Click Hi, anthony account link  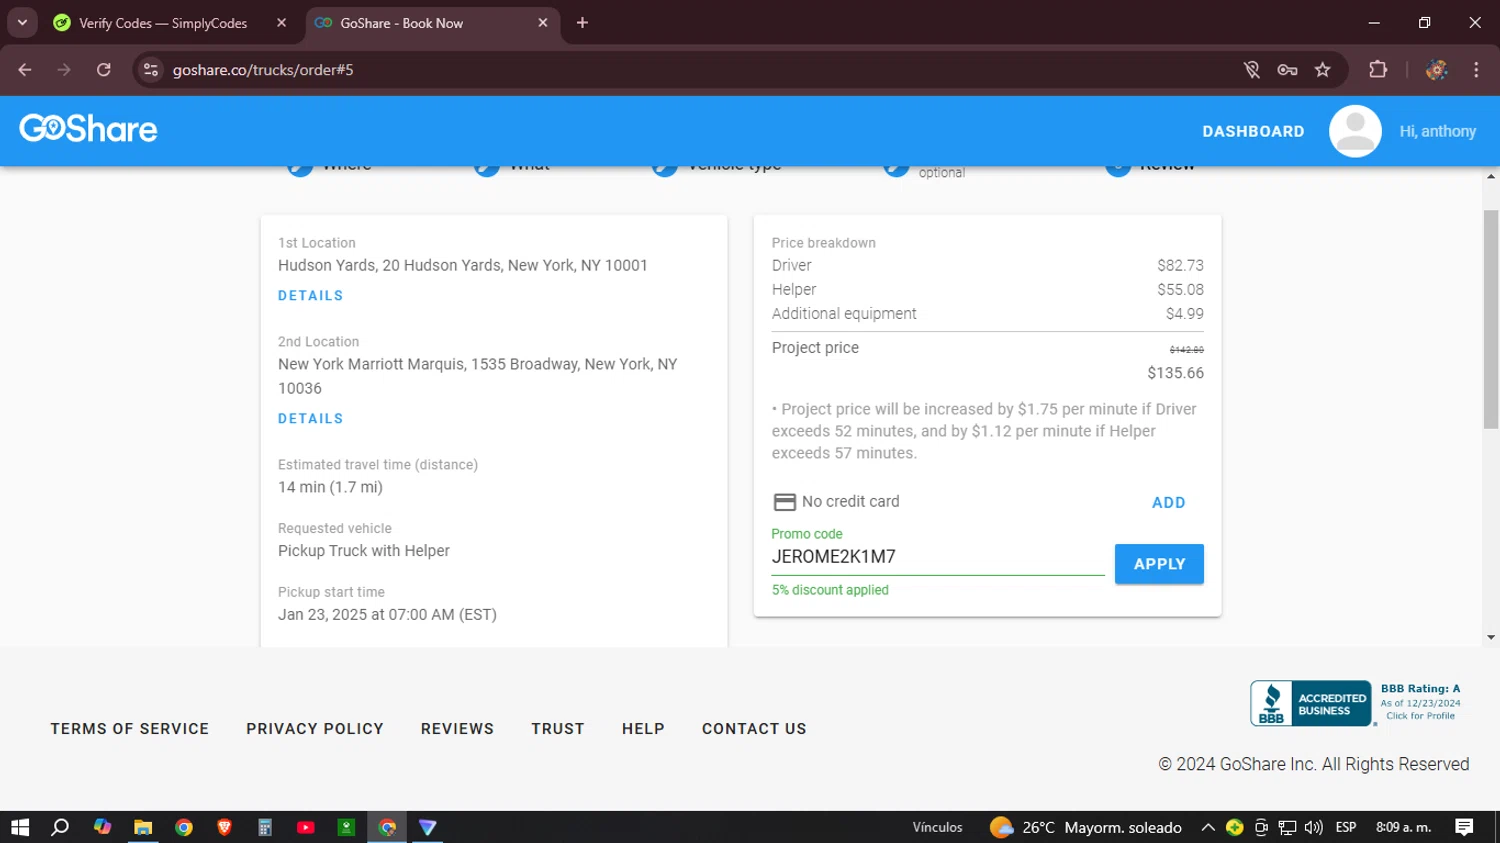click(x=1437, y=131)
